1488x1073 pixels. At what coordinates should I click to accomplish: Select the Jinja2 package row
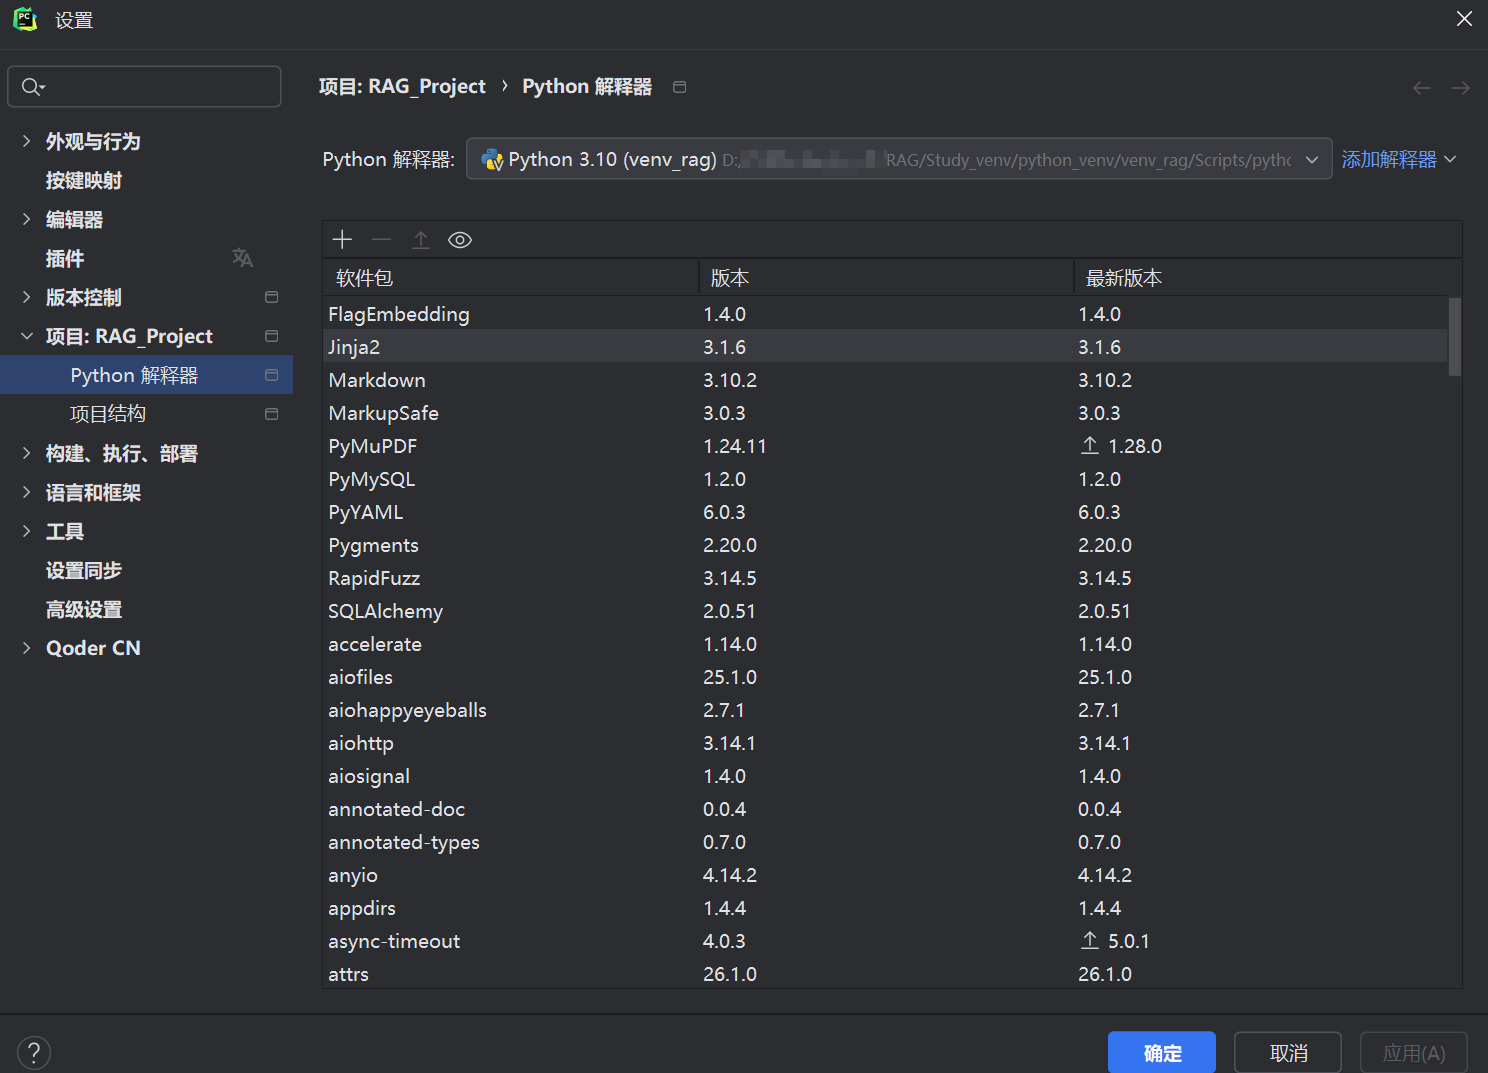coord(885,347)
